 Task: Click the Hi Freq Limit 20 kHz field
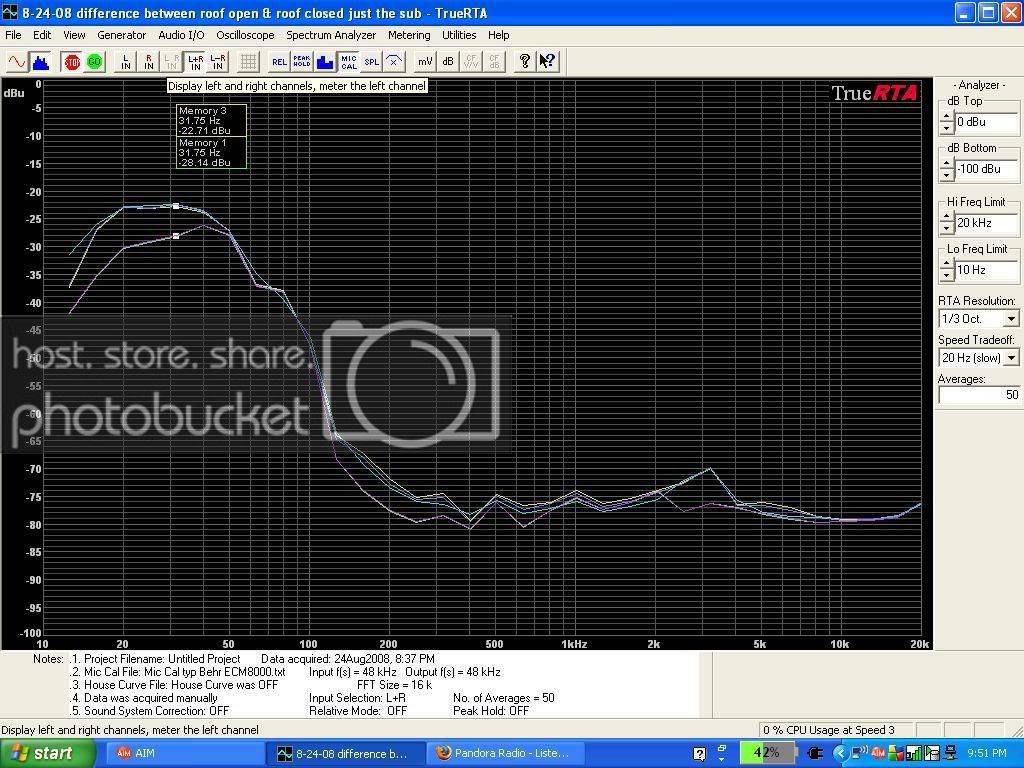[985, 223]
